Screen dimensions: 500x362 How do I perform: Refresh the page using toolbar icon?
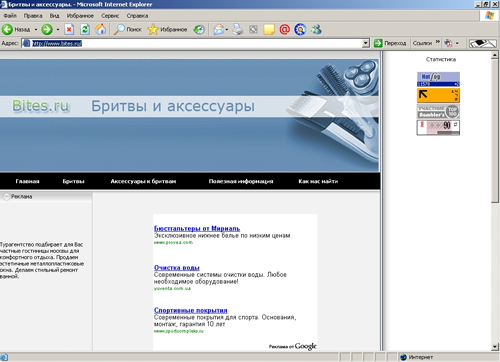pyautogui.click(x=85, y=30)
